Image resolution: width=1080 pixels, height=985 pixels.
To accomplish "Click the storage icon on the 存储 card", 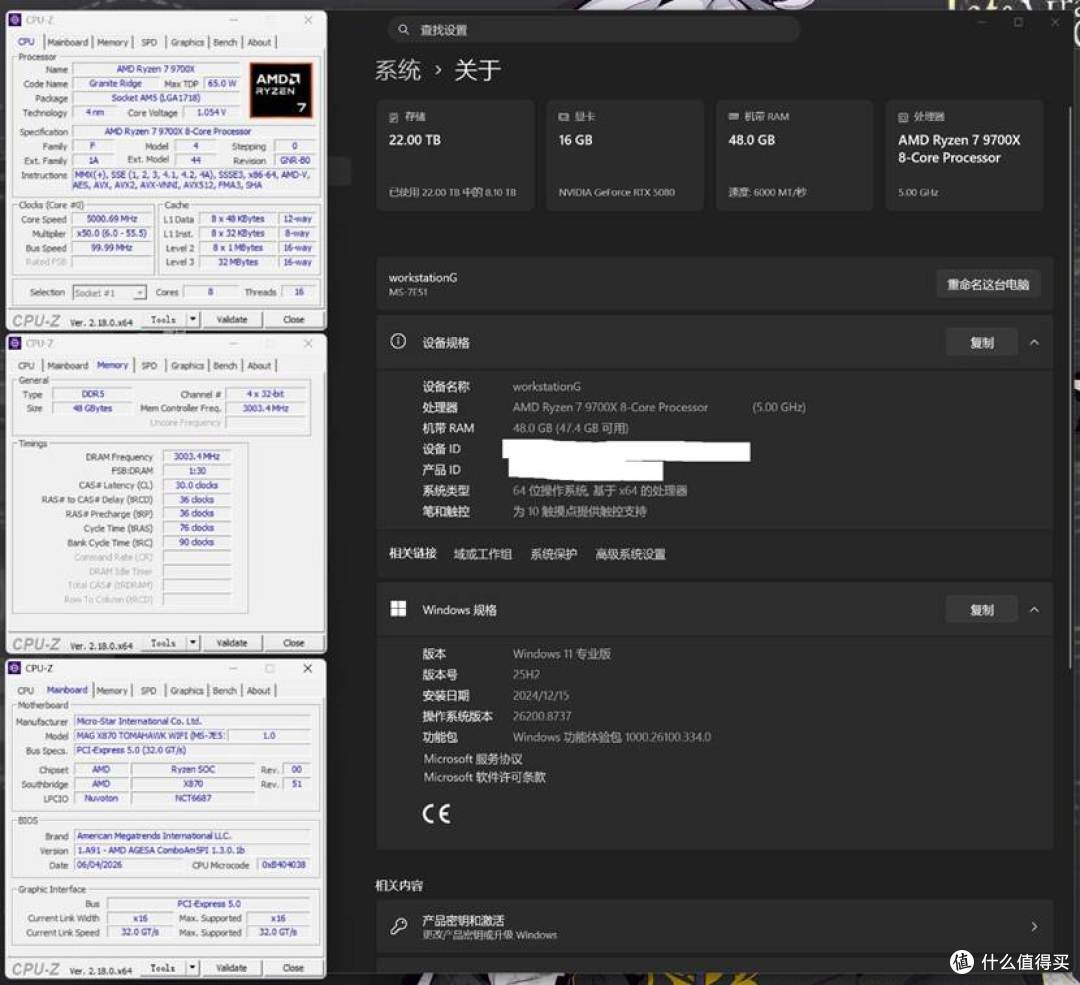I will (x=393, y=117).
